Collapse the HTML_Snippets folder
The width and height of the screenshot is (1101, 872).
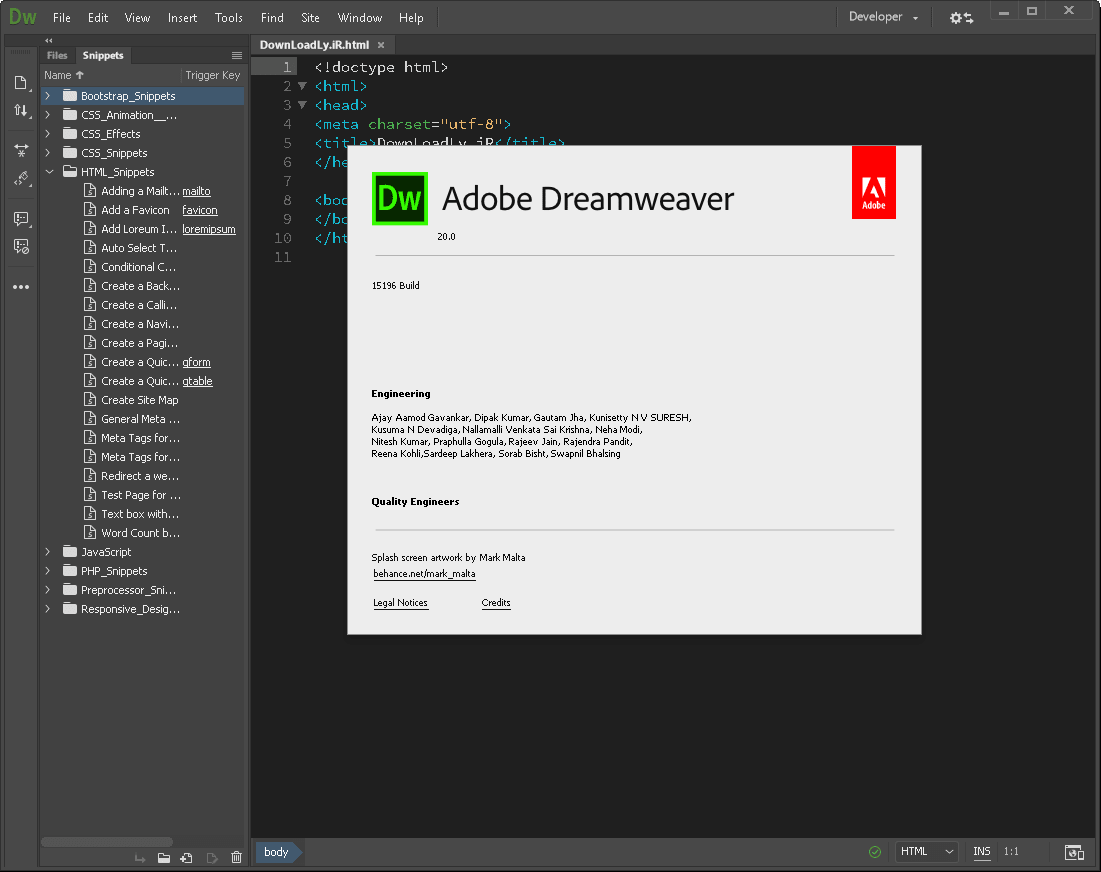tap(48, 171)
